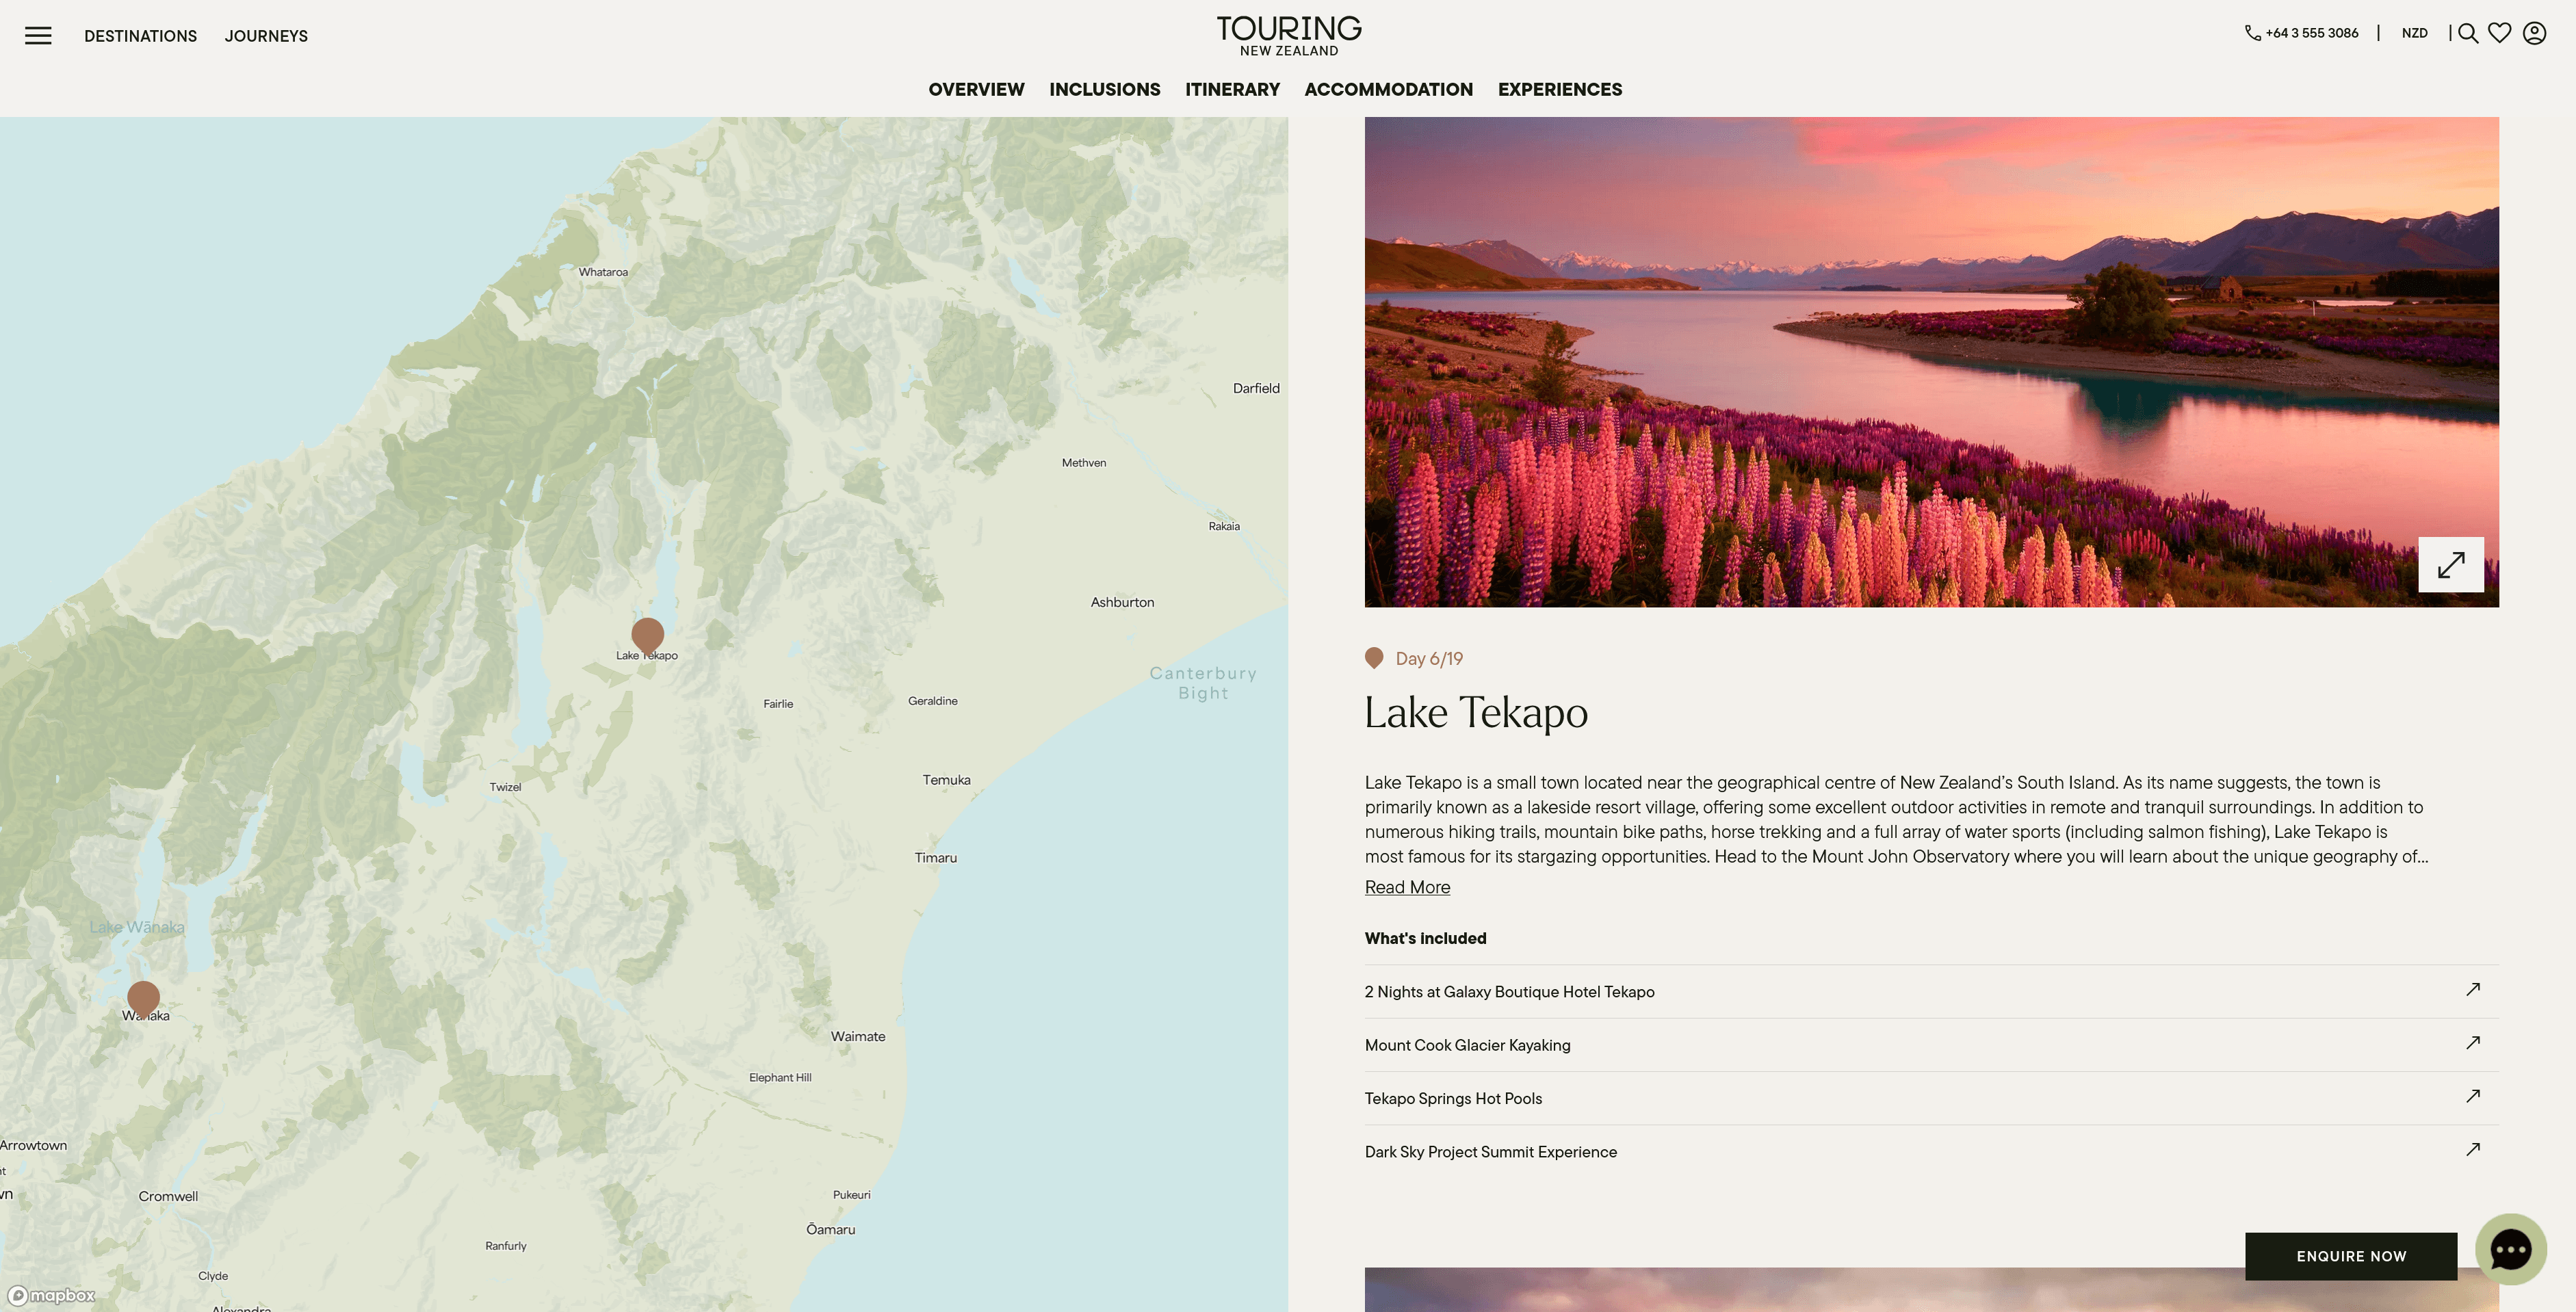Select the Lake Tekapo map pin
Image resolution: width=2576 pixels, height=1312 pixels.
pos(648,635)
